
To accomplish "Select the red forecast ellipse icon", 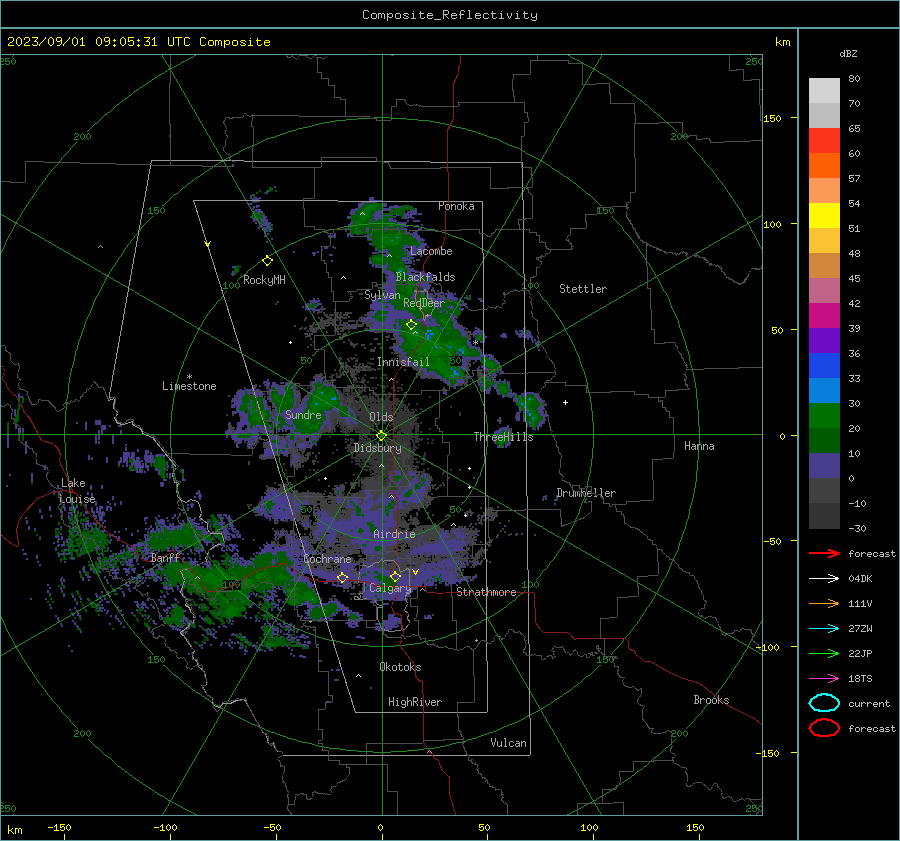I will 824,728.
